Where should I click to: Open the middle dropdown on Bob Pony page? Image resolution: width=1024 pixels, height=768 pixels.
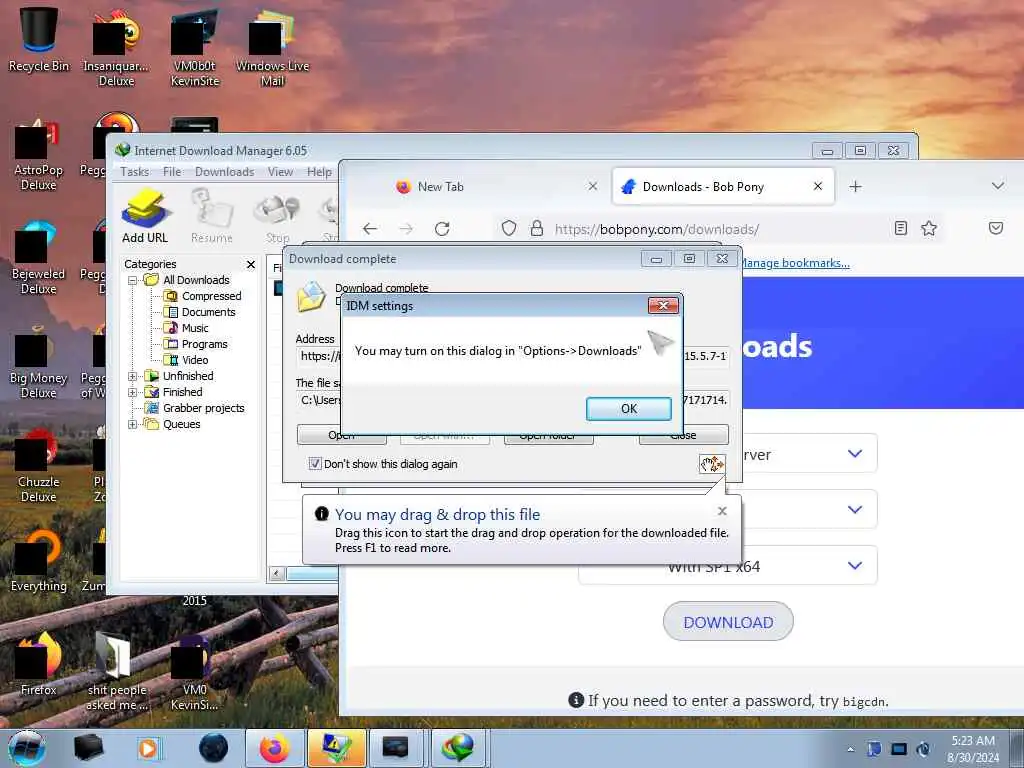coord(810,509)
